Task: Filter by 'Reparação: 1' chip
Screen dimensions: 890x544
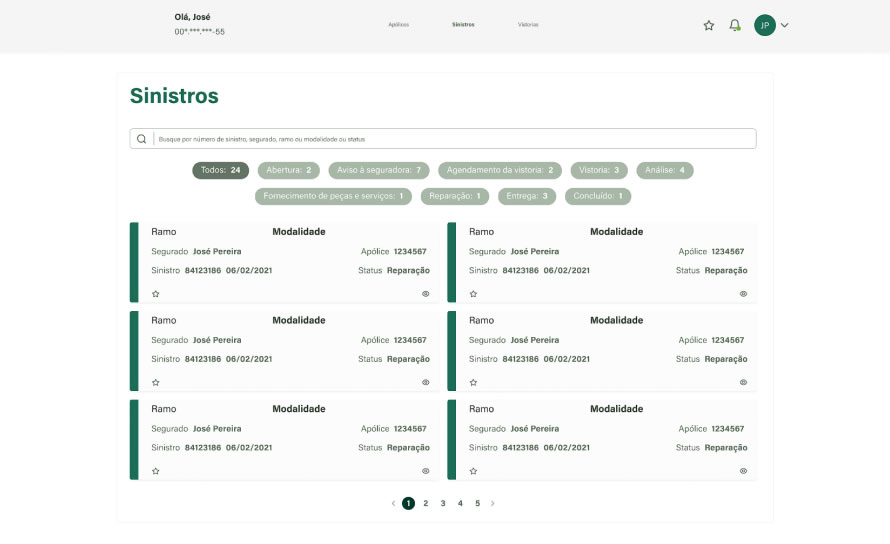Action: (455, 196)
